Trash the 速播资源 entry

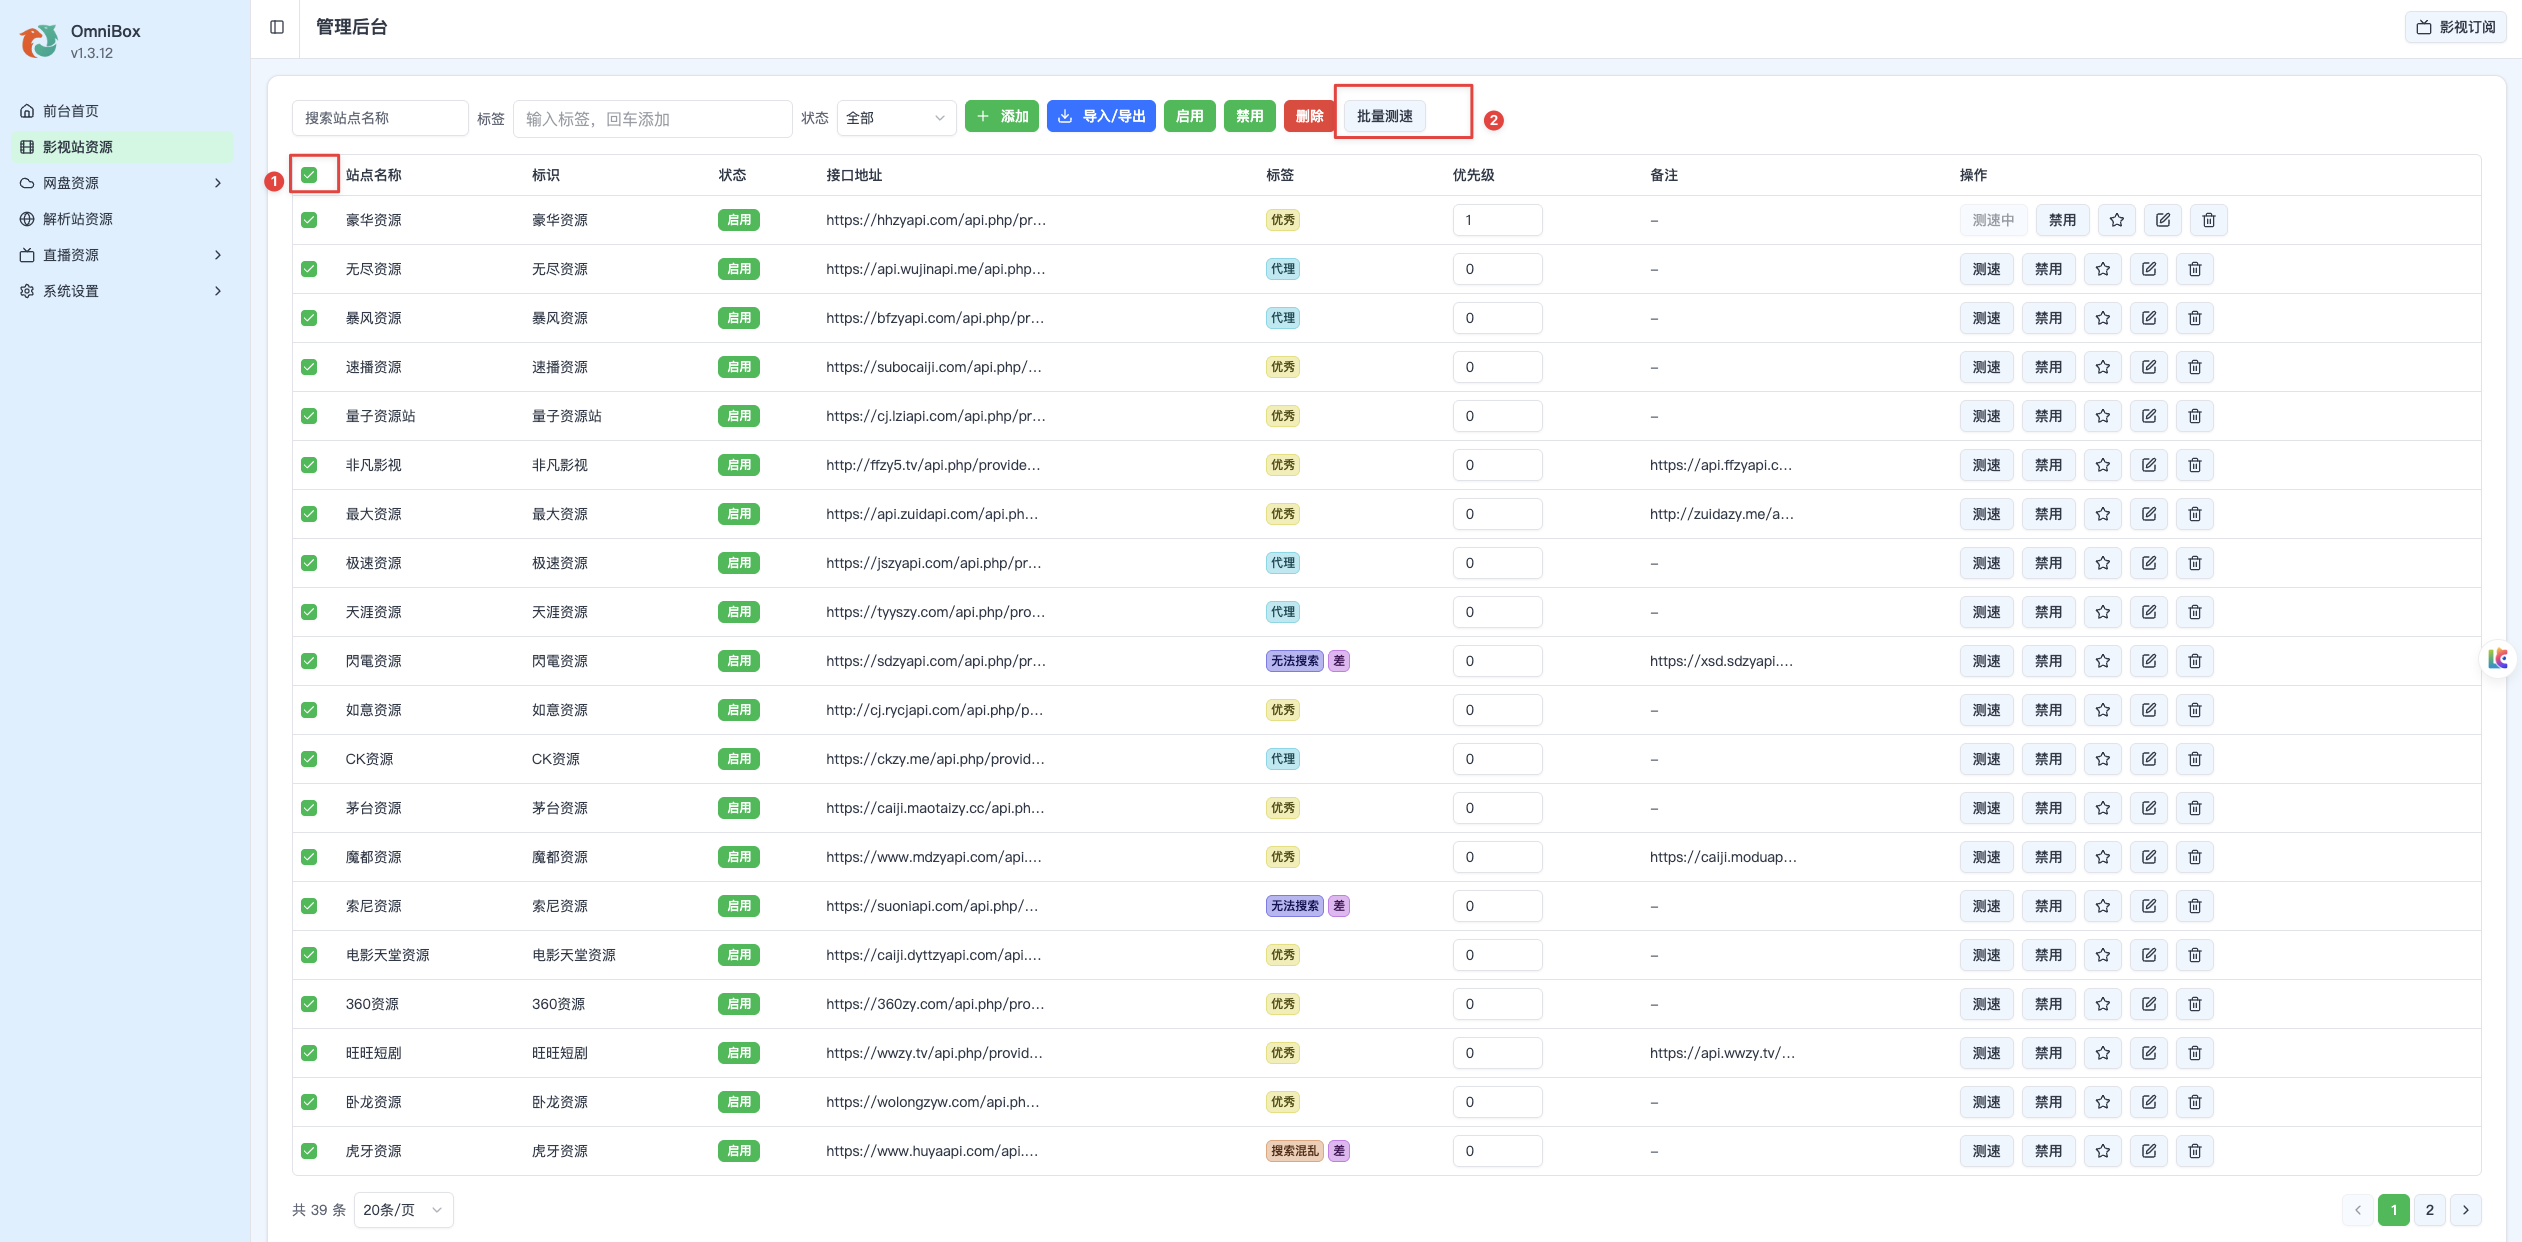click(2195, 367)
